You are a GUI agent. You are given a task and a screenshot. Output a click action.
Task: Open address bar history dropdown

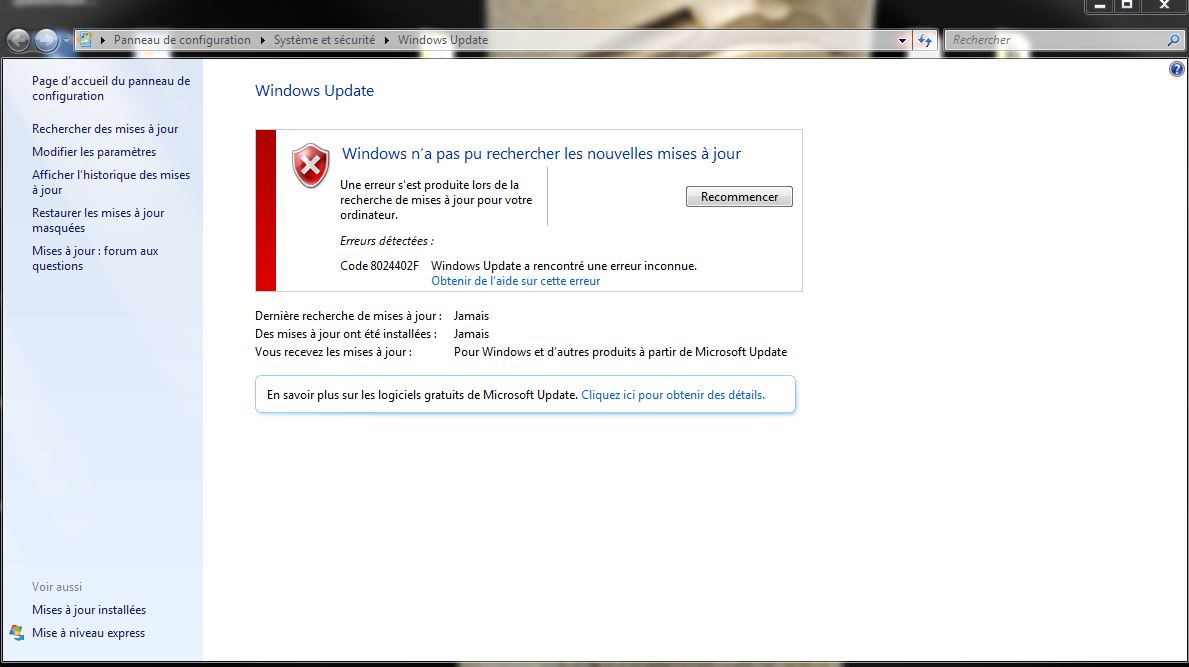[902, 40]
